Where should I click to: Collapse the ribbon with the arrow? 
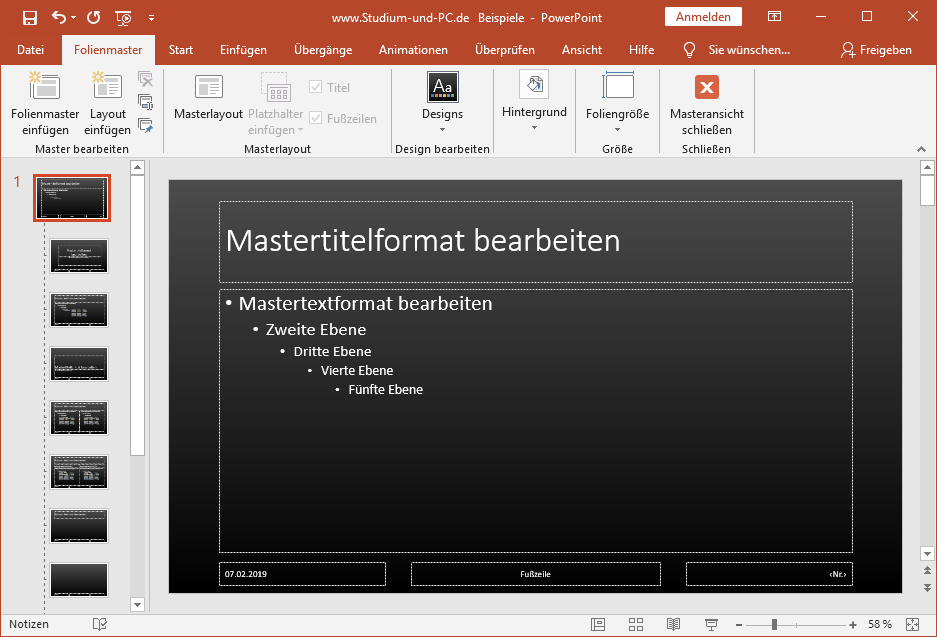tap(921, 149)
